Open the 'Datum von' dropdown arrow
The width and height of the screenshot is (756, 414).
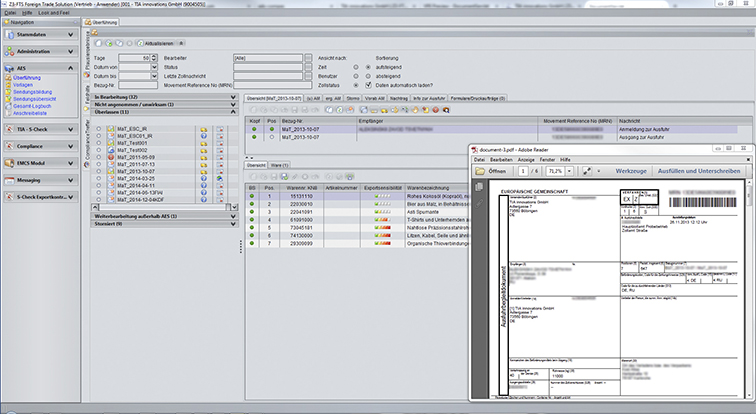coord(154,67)
